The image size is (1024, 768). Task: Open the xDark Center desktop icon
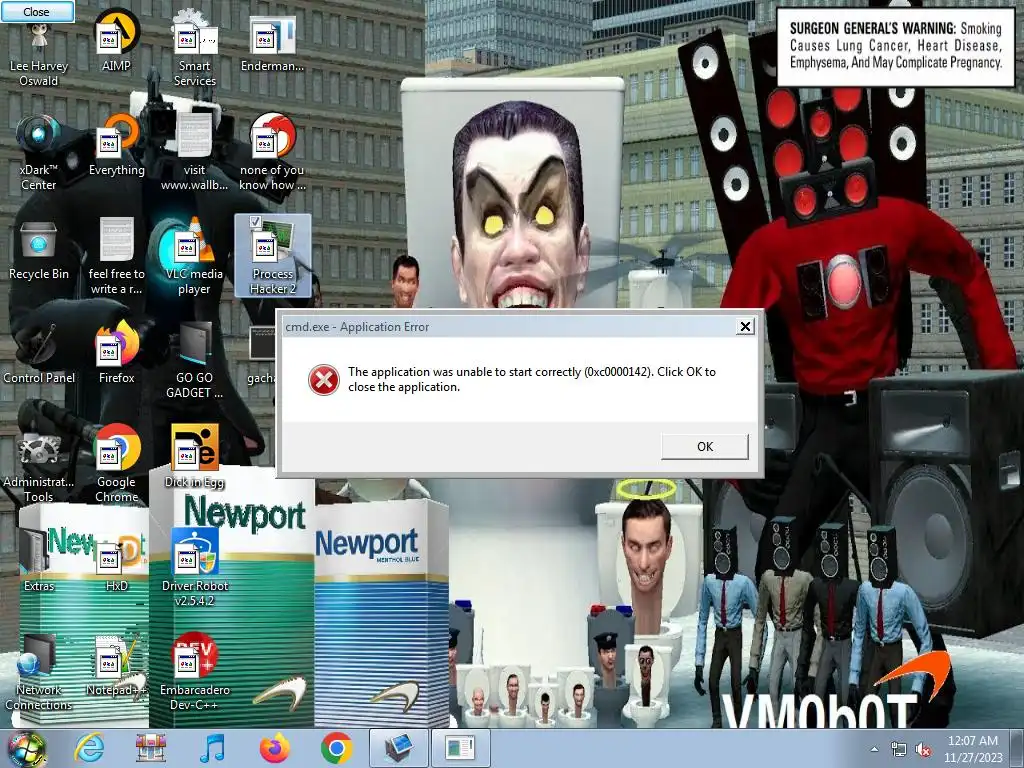click(x=39, y=153)
